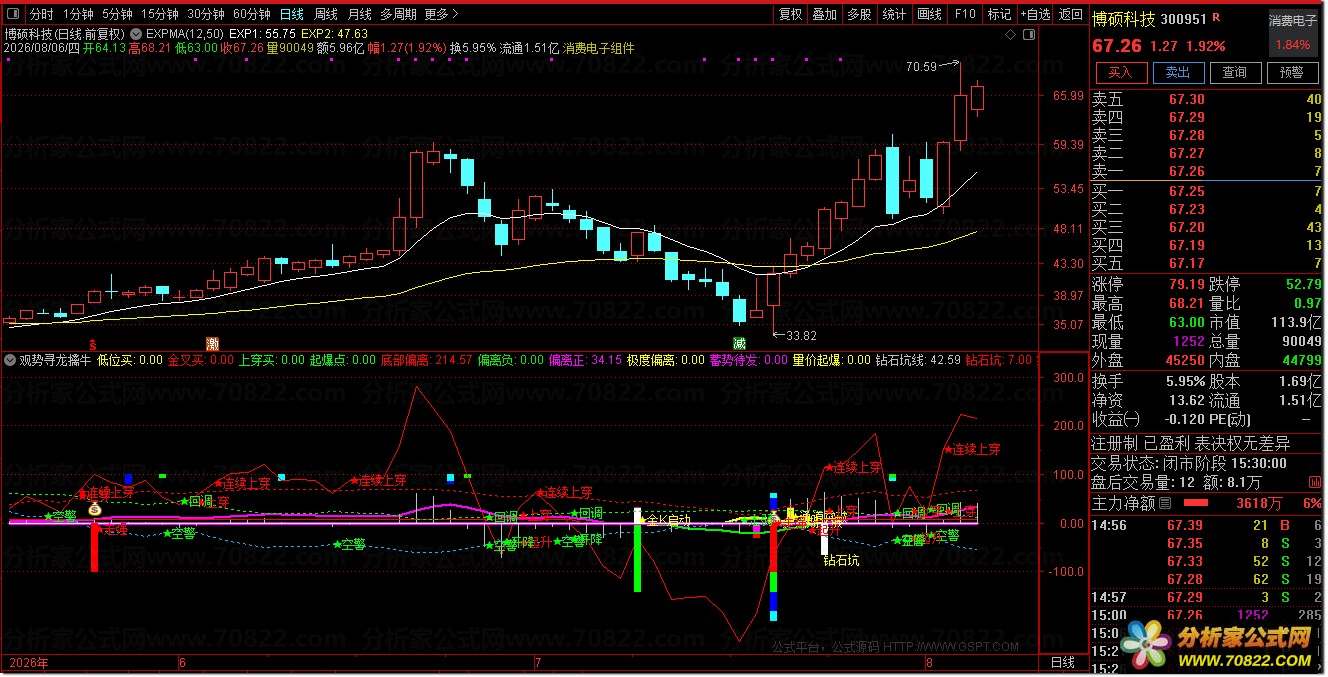Open the 消费电子 sector box
This screenshot has width=1328, height=677.
1293,32
